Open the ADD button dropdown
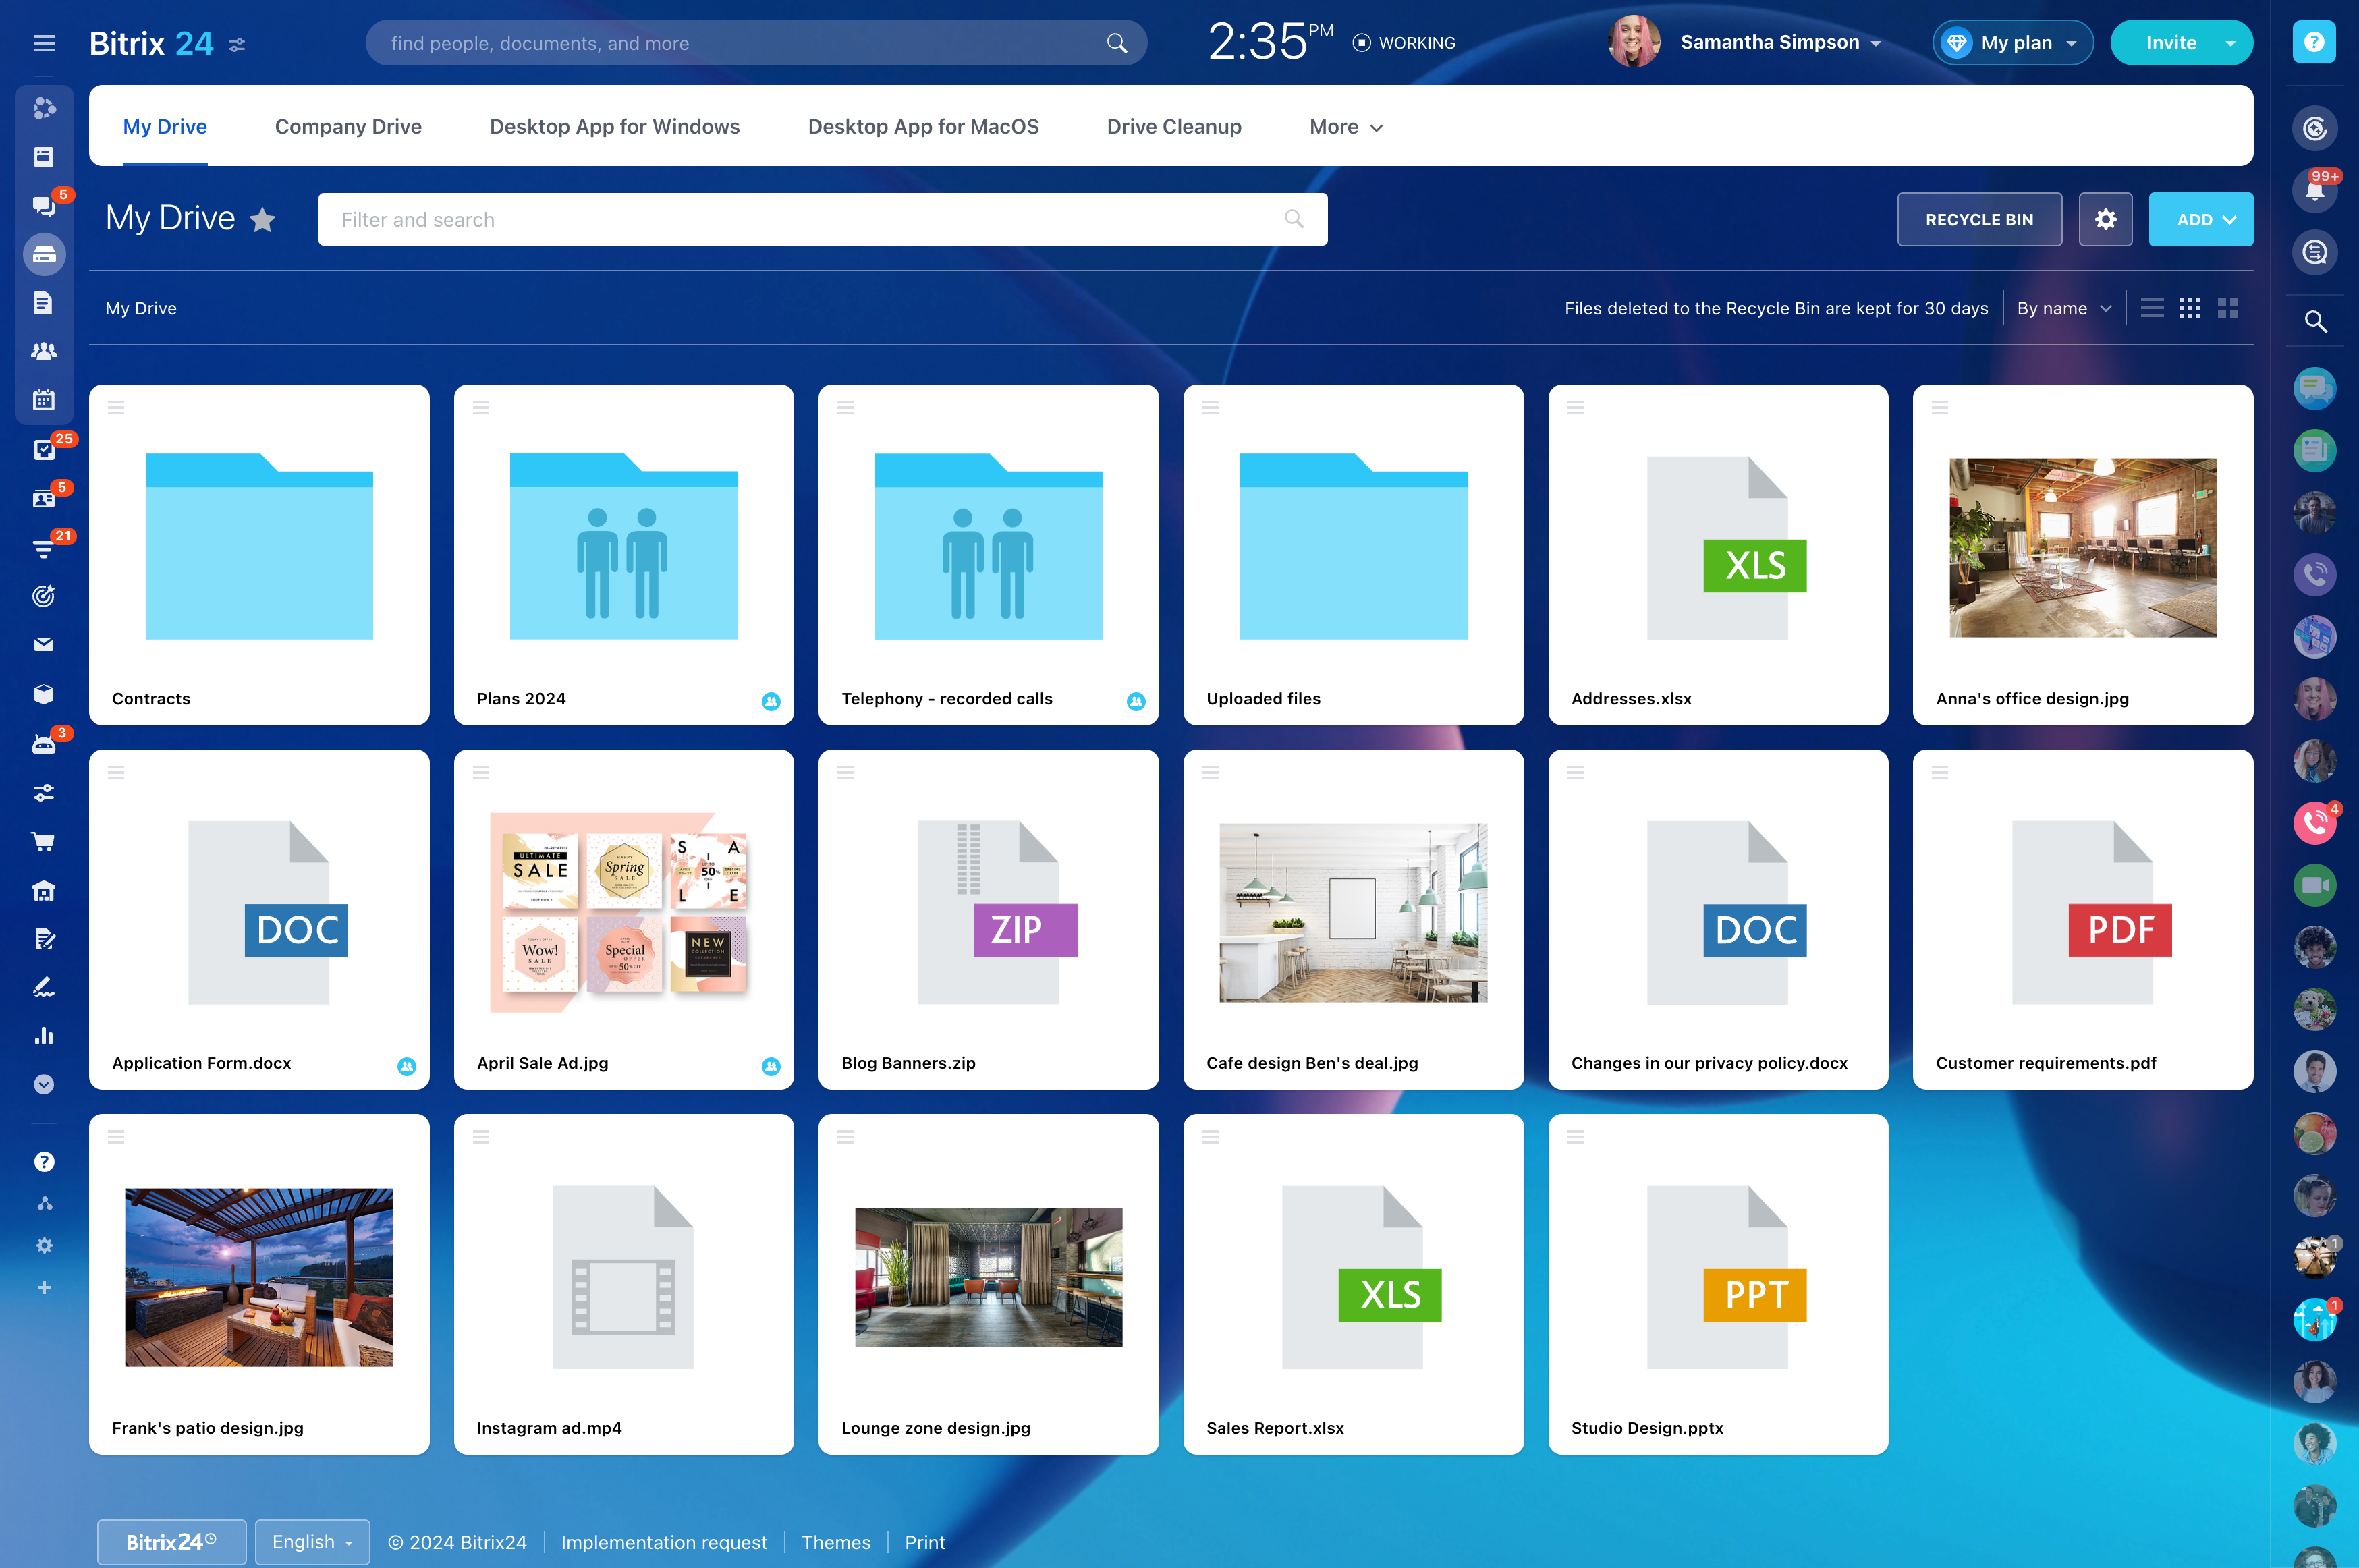The height and width of the screenshot is (1568, 2359). 2200,219
